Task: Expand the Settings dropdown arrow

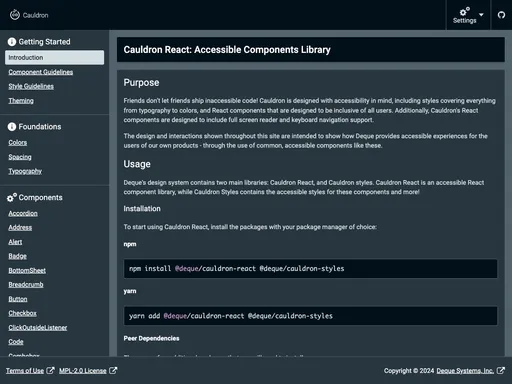Action: [x=481, y=15]
